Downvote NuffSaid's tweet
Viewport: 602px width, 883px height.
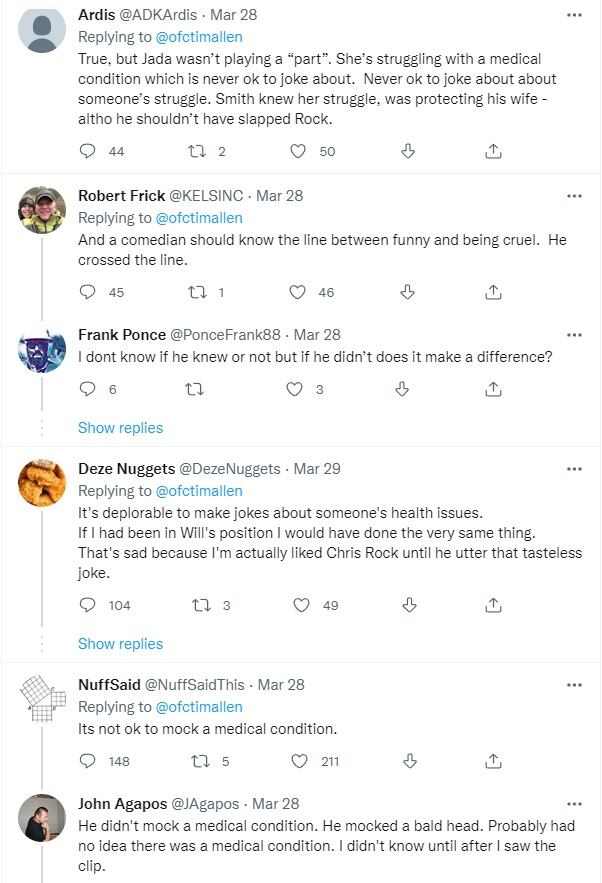407,761
